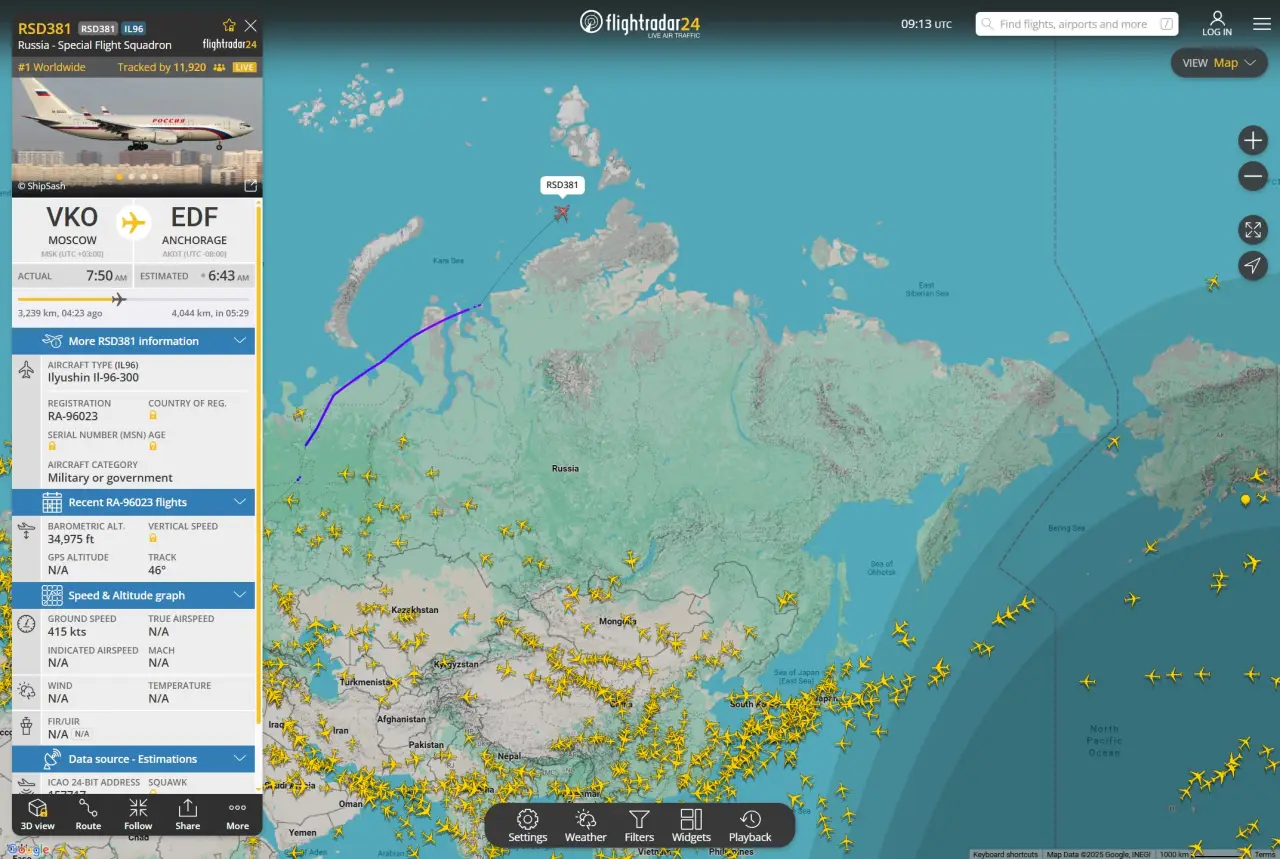The image size is (1280, 859).
Task: Expand Recent RA-96023 flights section
Action: [x=133, y=502]
